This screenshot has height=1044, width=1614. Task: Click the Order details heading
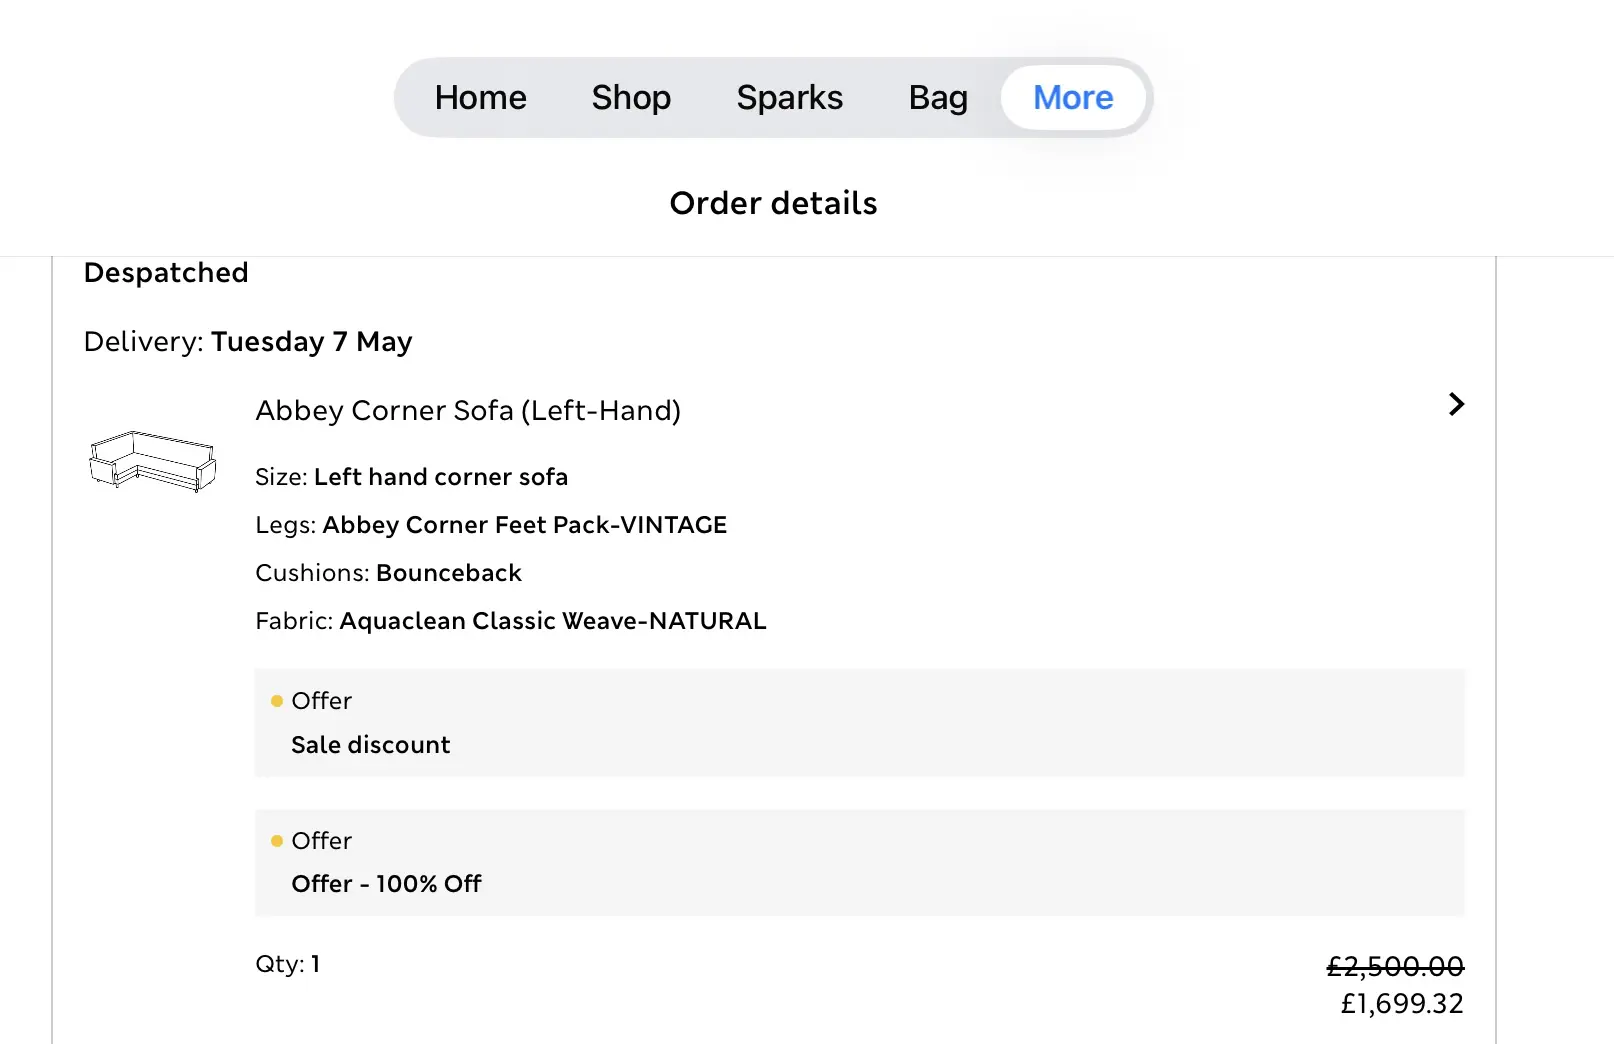(773, 203)
